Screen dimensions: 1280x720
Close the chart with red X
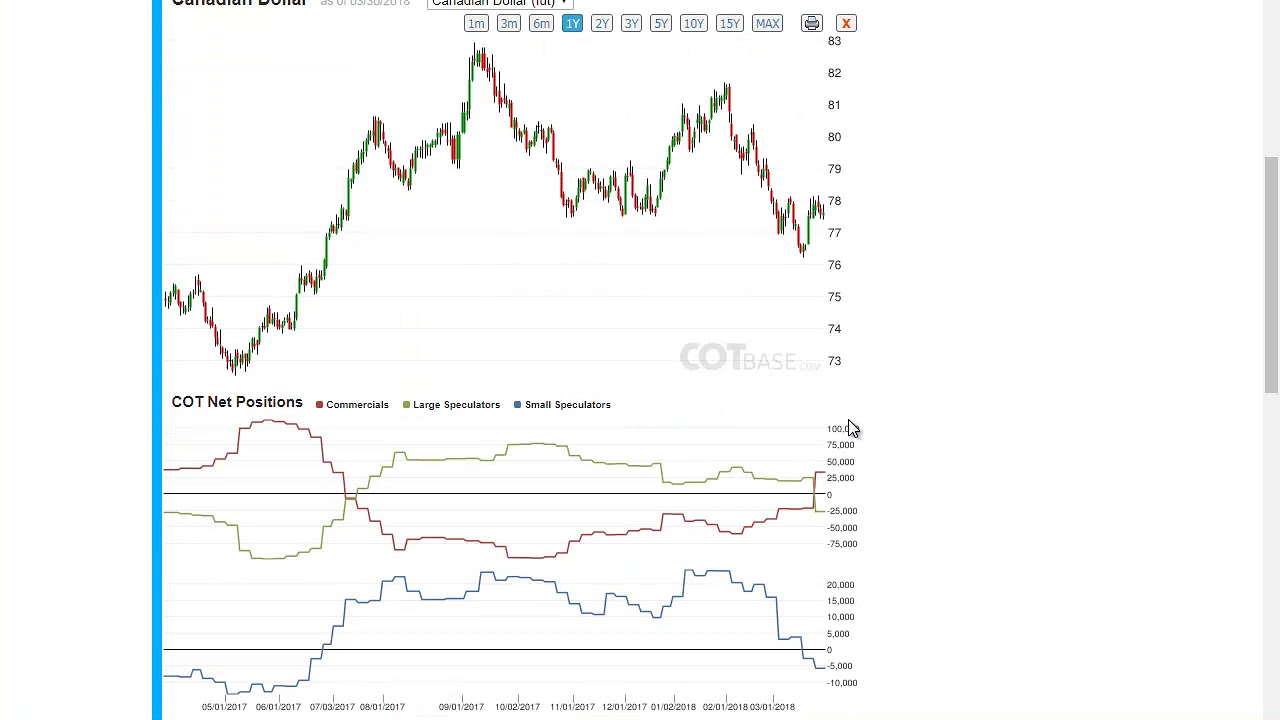click(x=846, y=23)
